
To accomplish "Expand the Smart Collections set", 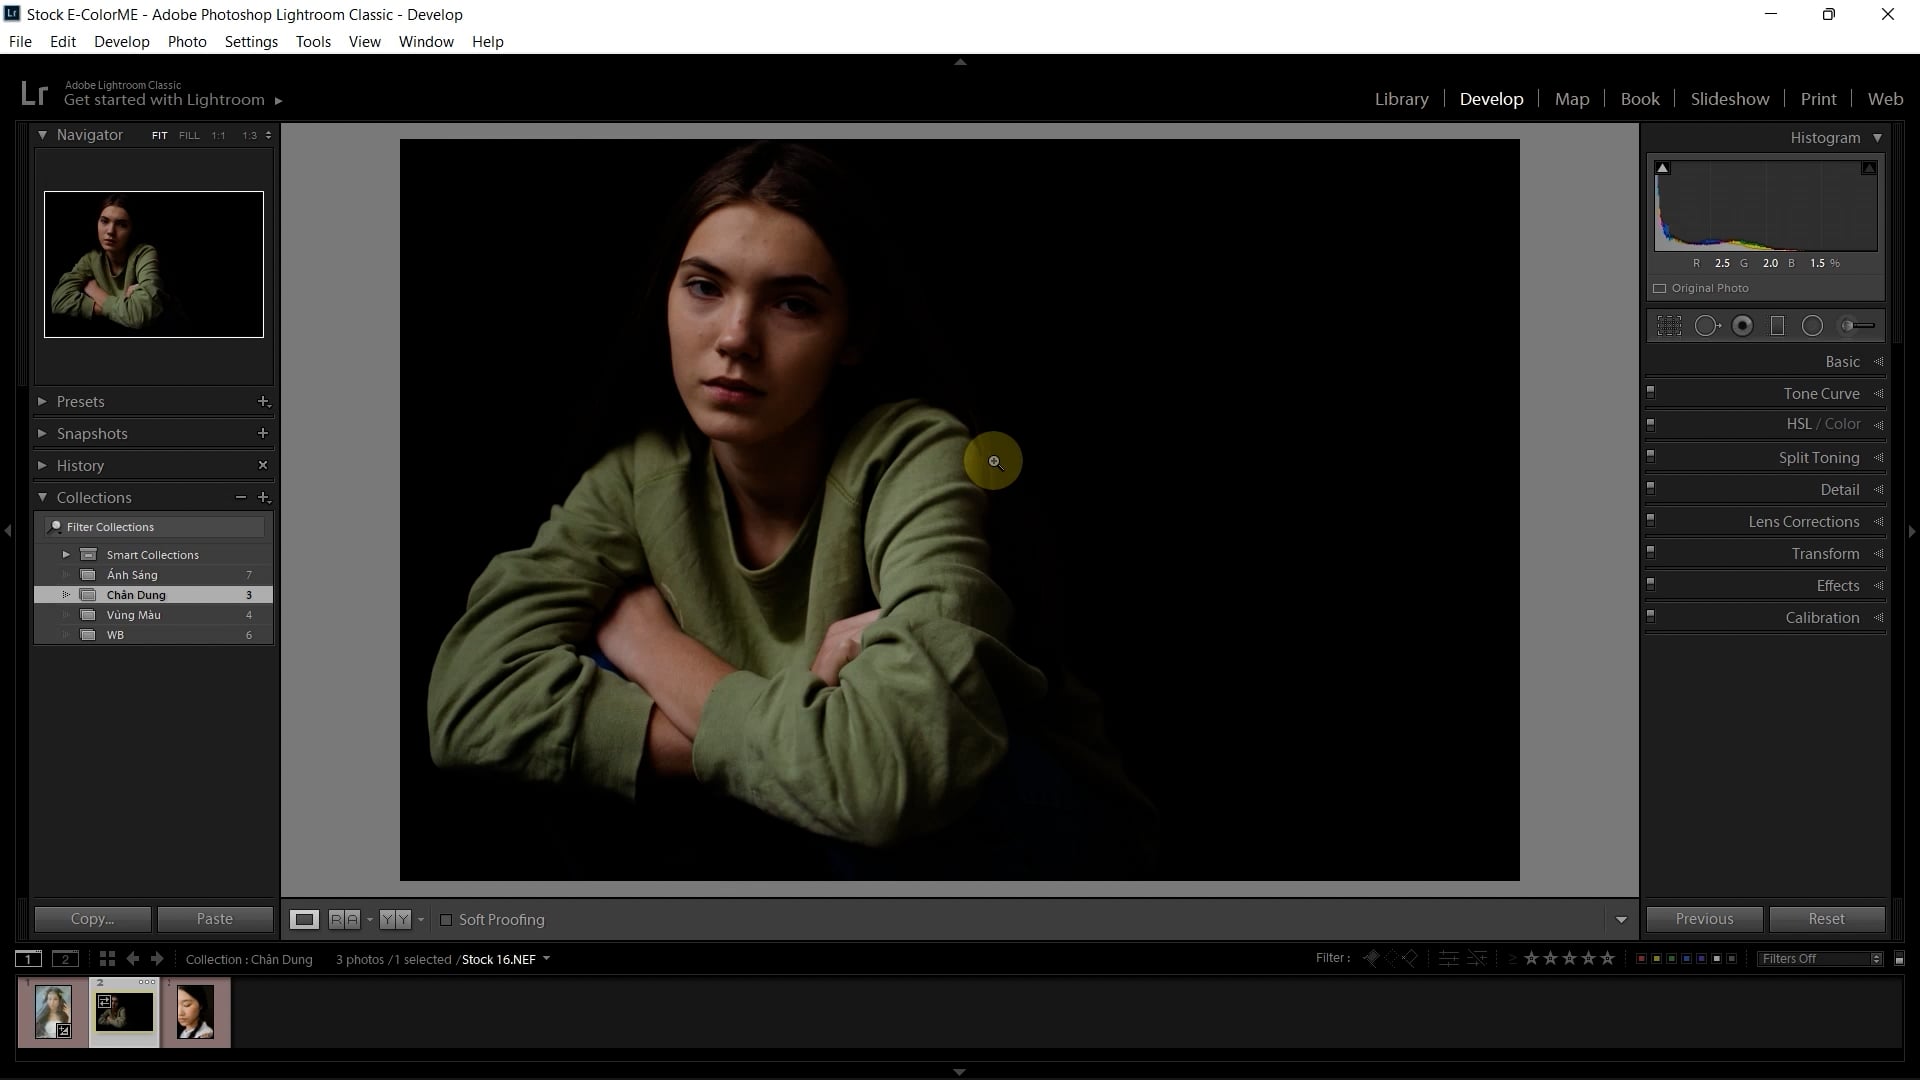I will [x=66, y=555].
